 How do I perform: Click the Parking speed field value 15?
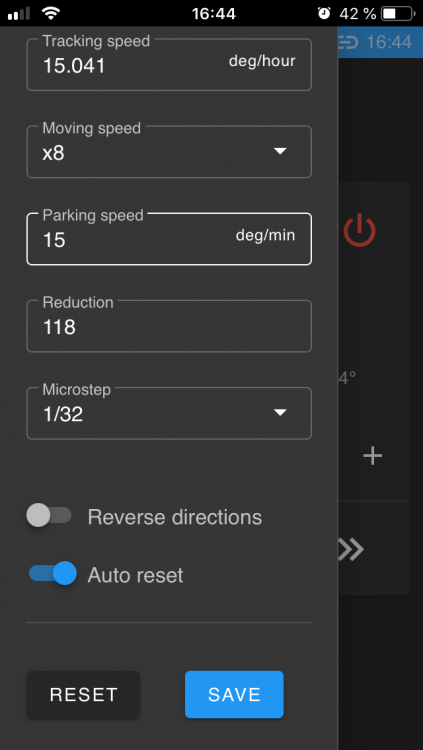[x=54, y=240]
